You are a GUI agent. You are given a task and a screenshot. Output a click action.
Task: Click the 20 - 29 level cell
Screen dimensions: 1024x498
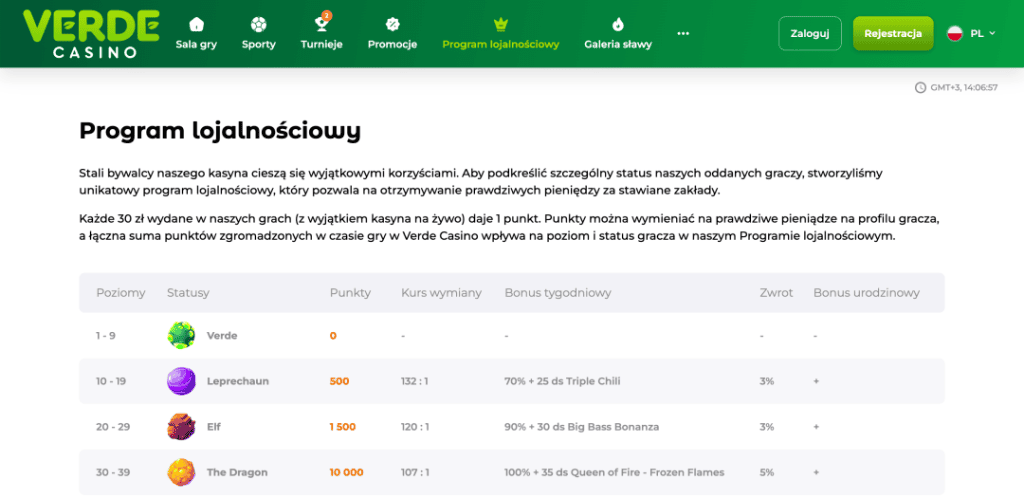click(x=112, y=427)
